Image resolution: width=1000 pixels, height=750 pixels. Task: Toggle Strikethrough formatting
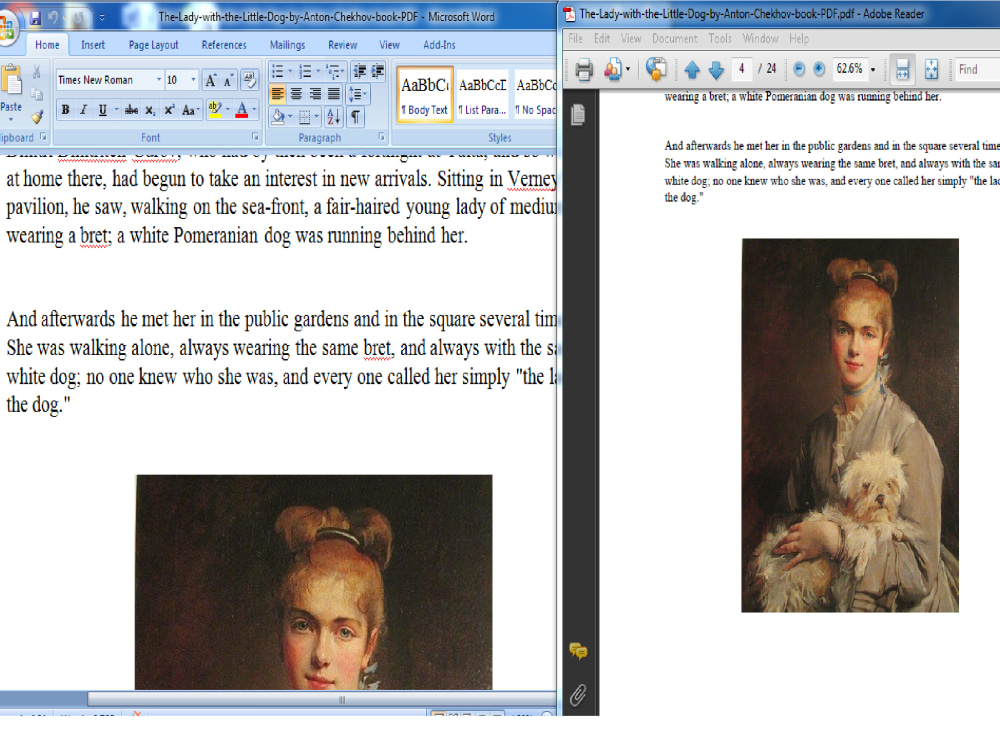[x=131, y=110]
